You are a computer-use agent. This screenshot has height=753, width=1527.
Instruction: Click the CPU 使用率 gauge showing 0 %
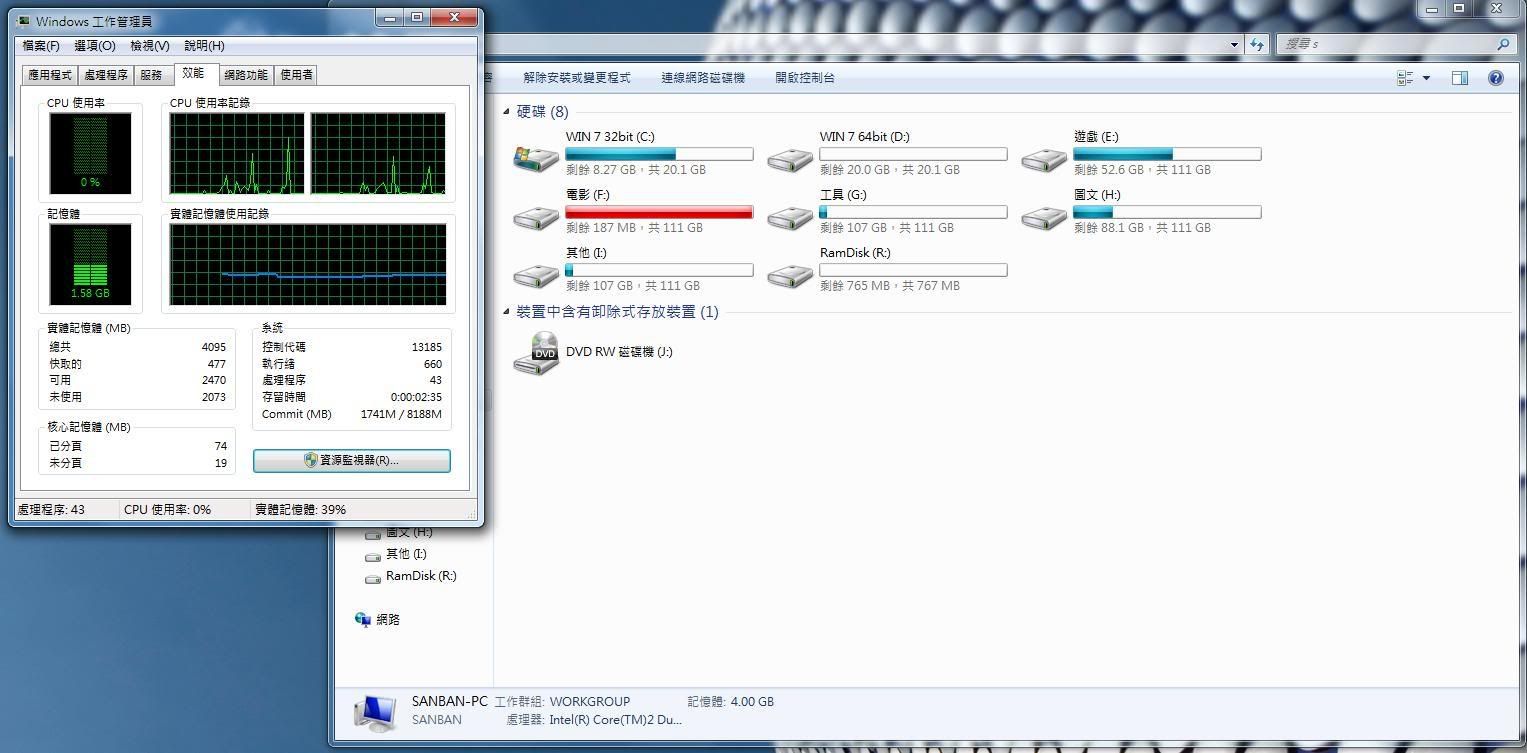[91, 153]
